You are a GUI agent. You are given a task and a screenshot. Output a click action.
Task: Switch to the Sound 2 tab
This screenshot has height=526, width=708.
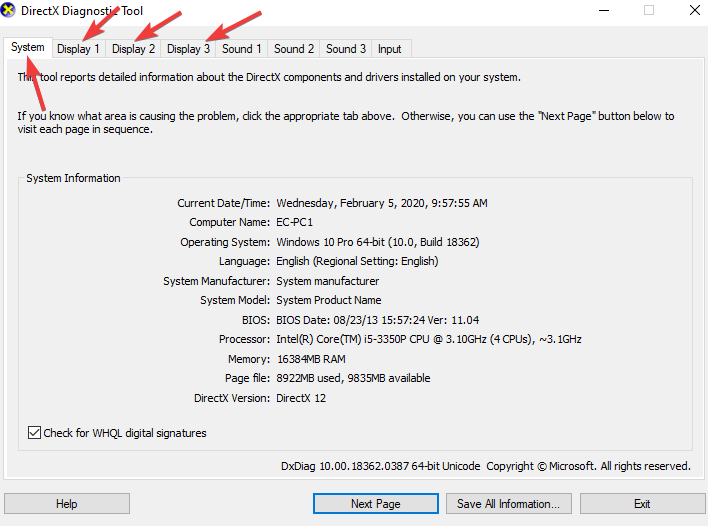click(x=294, y=49)
